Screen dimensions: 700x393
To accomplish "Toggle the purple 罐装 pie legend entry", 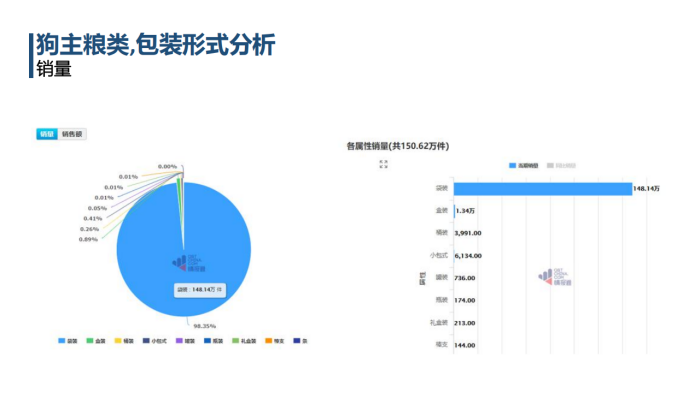I will [x=186, y=341].
